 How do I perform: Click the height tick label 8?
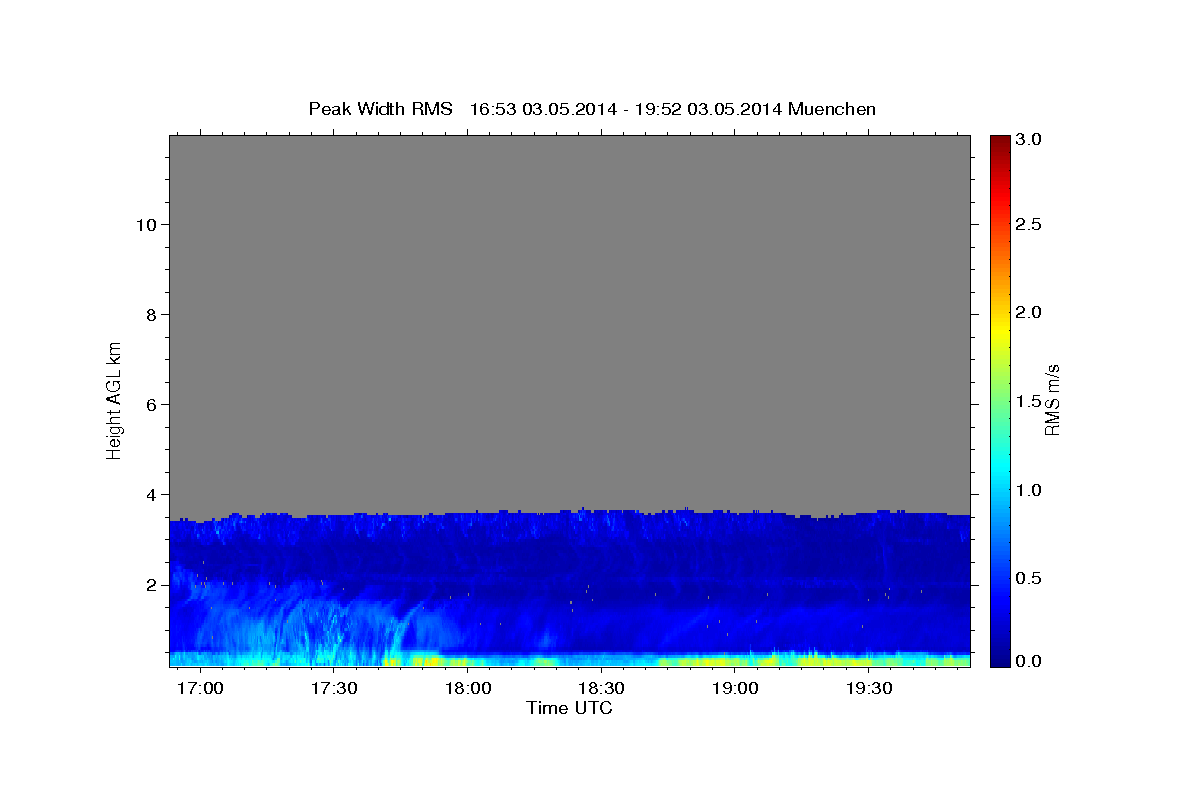click(x=152, y=315)
